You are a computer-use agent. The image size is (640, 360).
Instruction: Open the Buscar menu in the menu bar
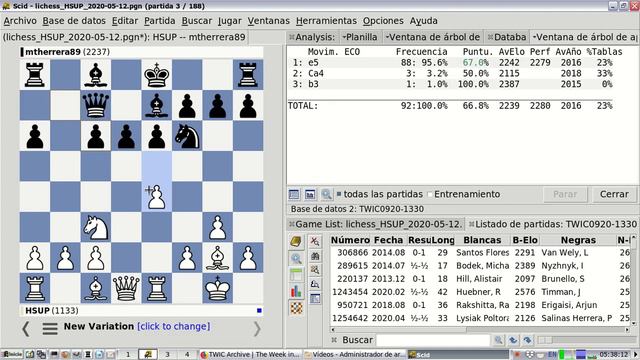197,20
